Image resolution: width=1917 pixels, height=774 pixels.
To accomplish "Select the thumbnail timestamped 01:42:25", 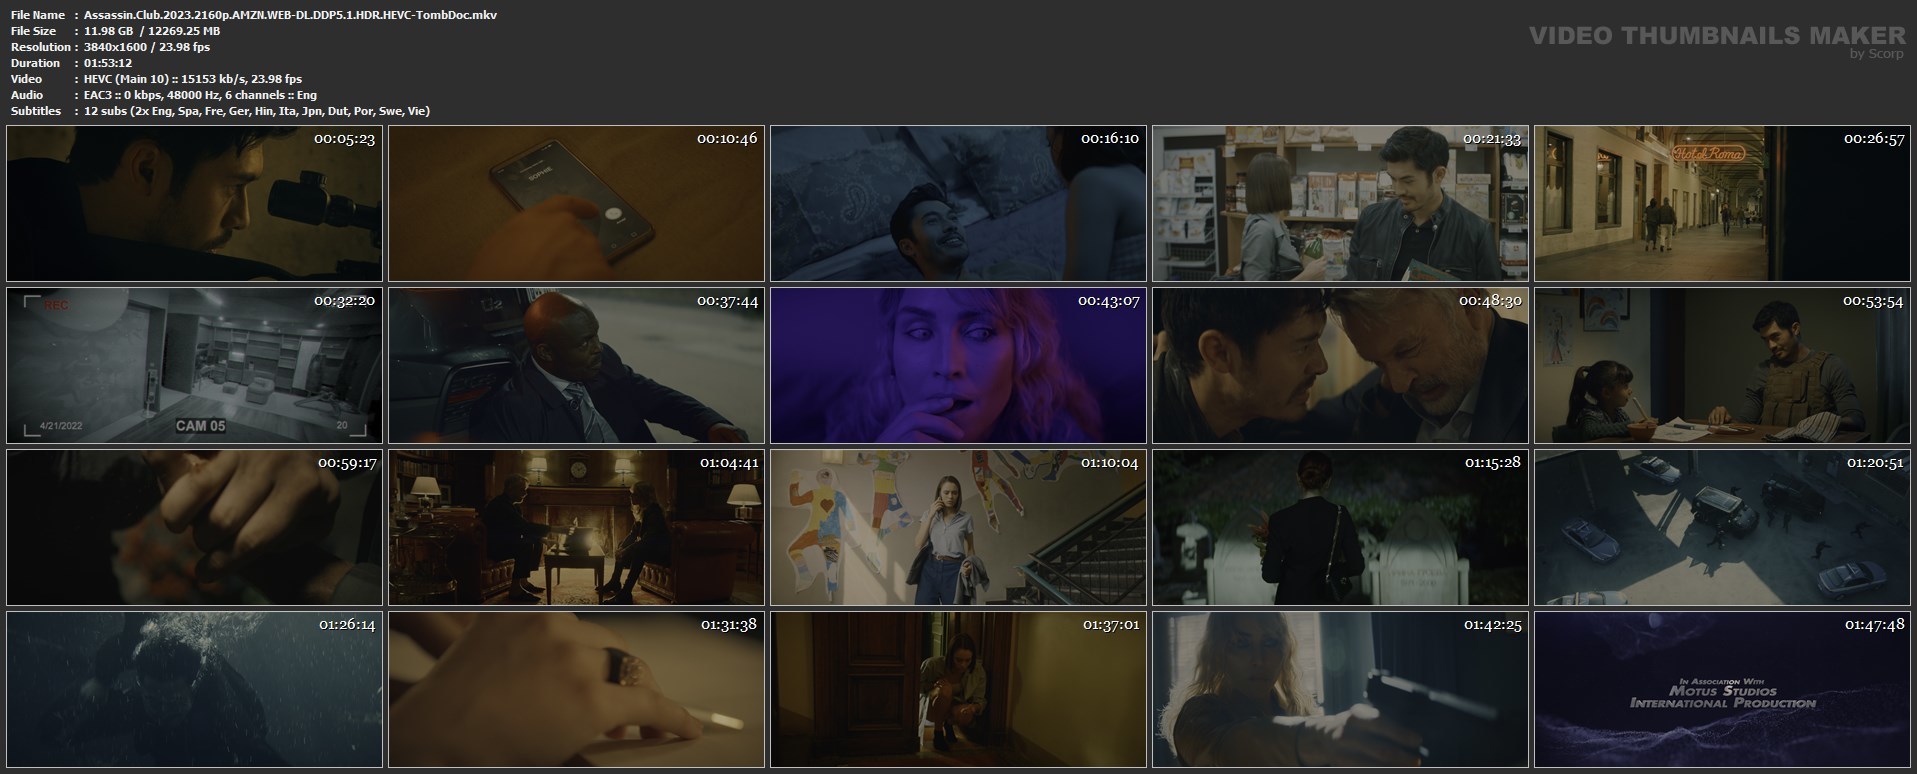I will click(1340, 689).
